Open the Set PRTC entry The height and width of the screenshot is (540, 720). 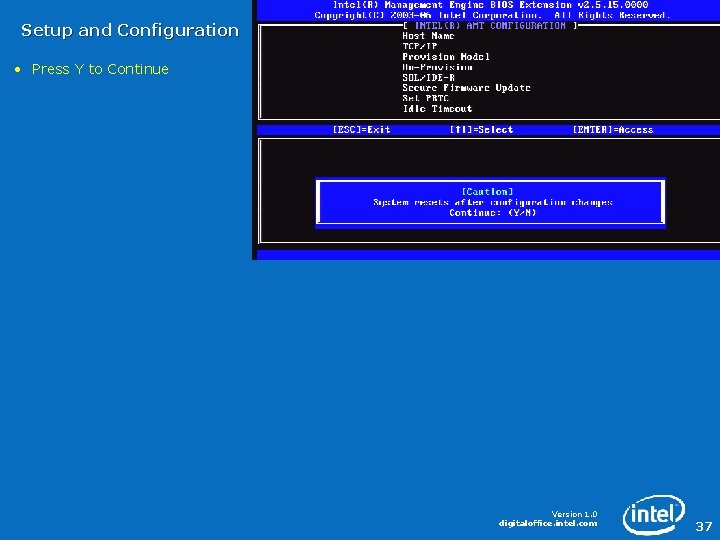coord(425,98)
